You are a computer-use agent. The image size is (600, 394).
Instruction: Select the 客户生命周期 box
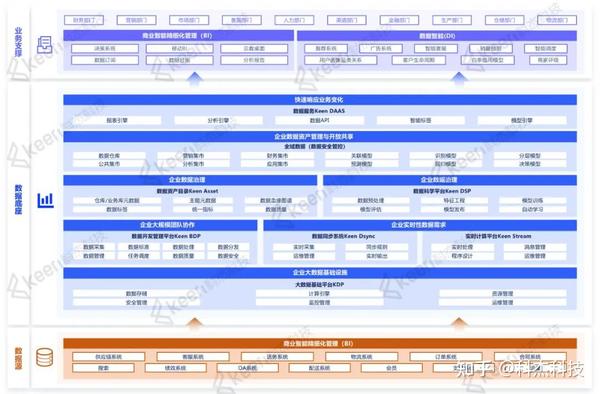pos(419,60)
